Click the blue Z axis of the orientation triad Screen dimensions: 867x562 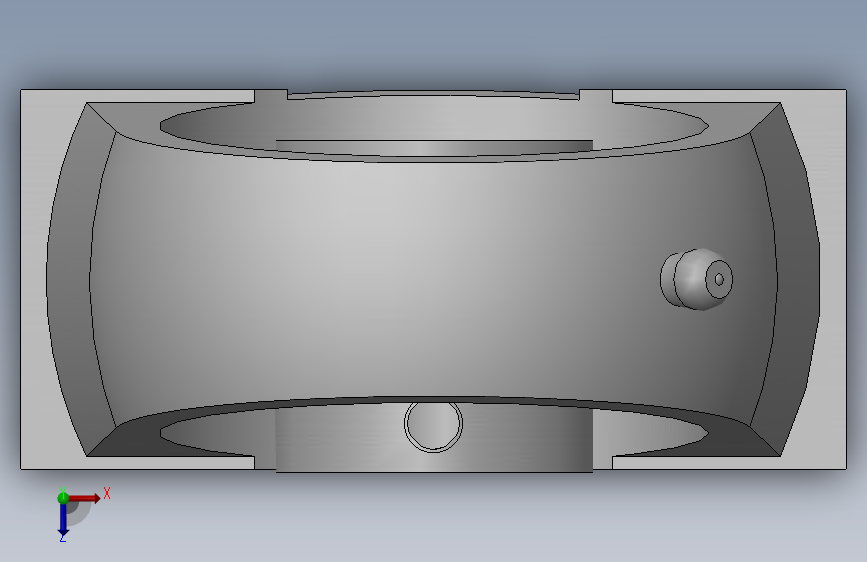coord(63,521)
